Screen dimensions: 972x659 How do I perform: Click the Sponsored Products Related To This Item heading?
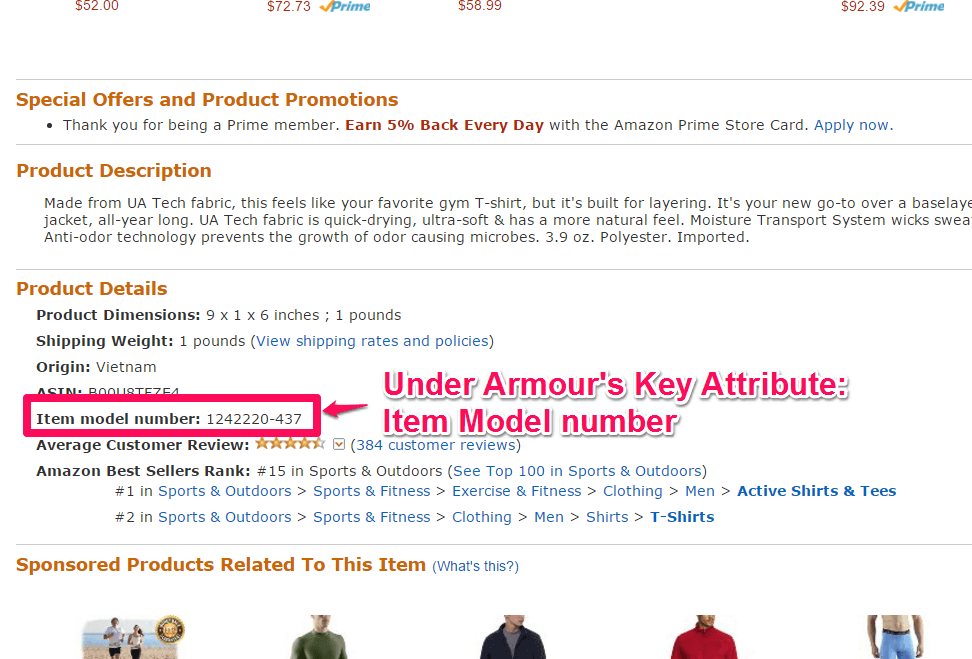(x=221, y=565)
